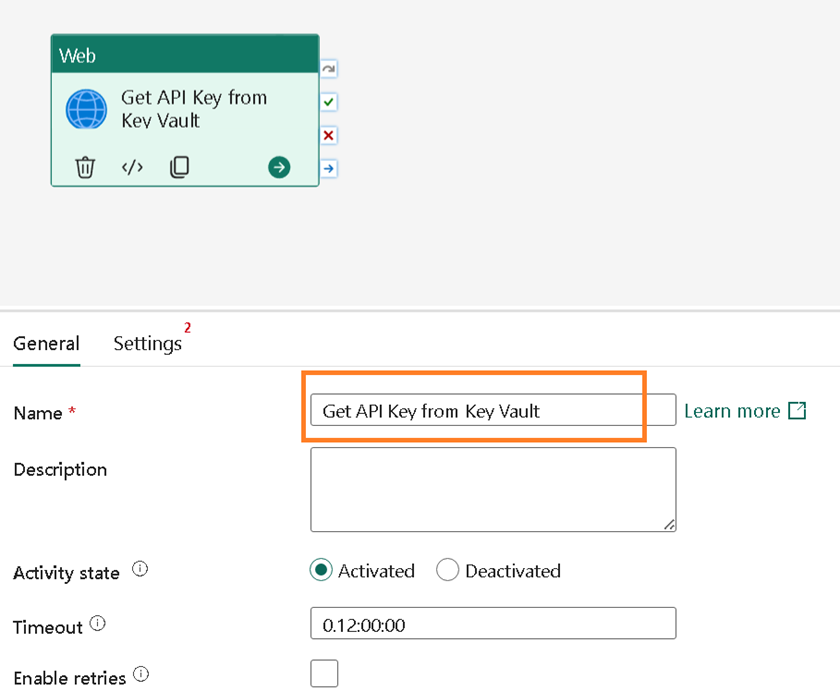Delete the Web activity with trash icon

(x=85, y=167)
